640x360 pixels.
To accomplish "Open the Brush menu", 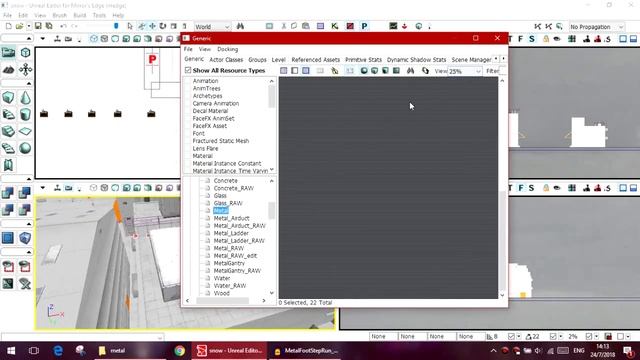I will tap(60, 15).
